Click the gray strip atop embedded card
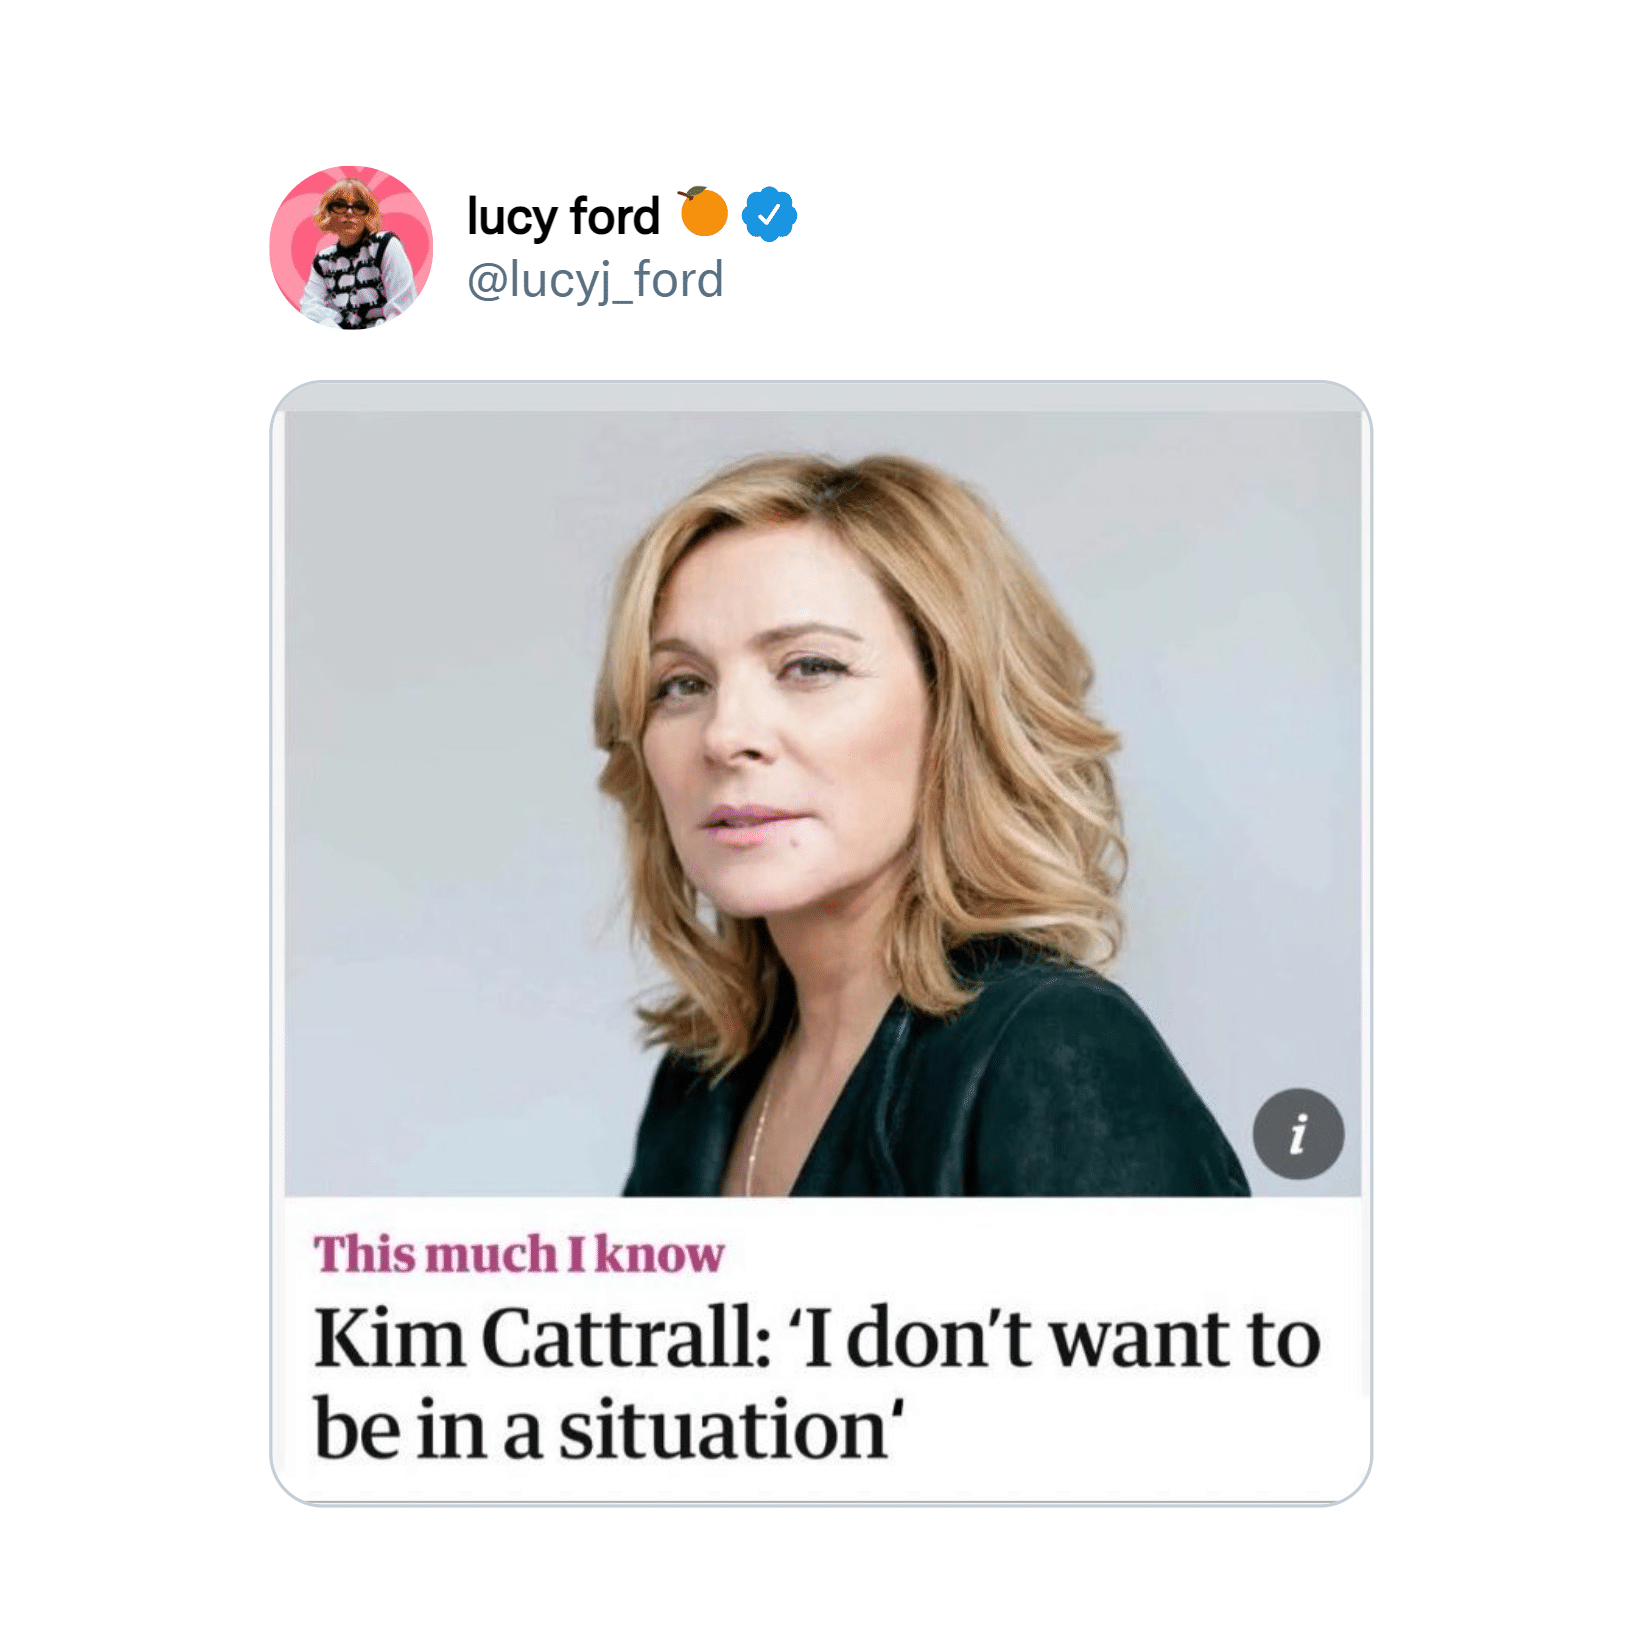 821,397
